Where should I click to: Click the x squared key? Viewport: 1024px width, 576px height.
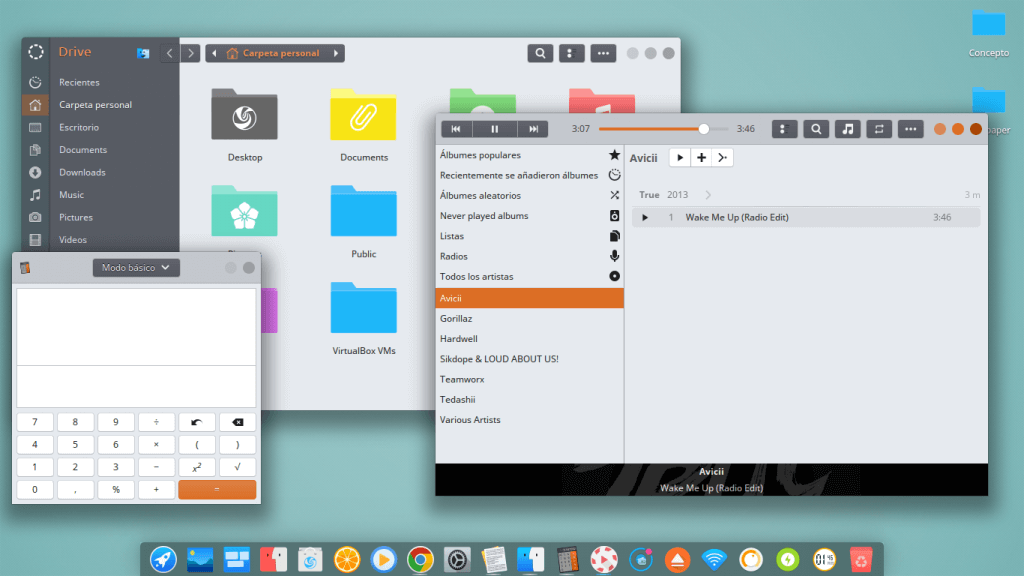197,467
